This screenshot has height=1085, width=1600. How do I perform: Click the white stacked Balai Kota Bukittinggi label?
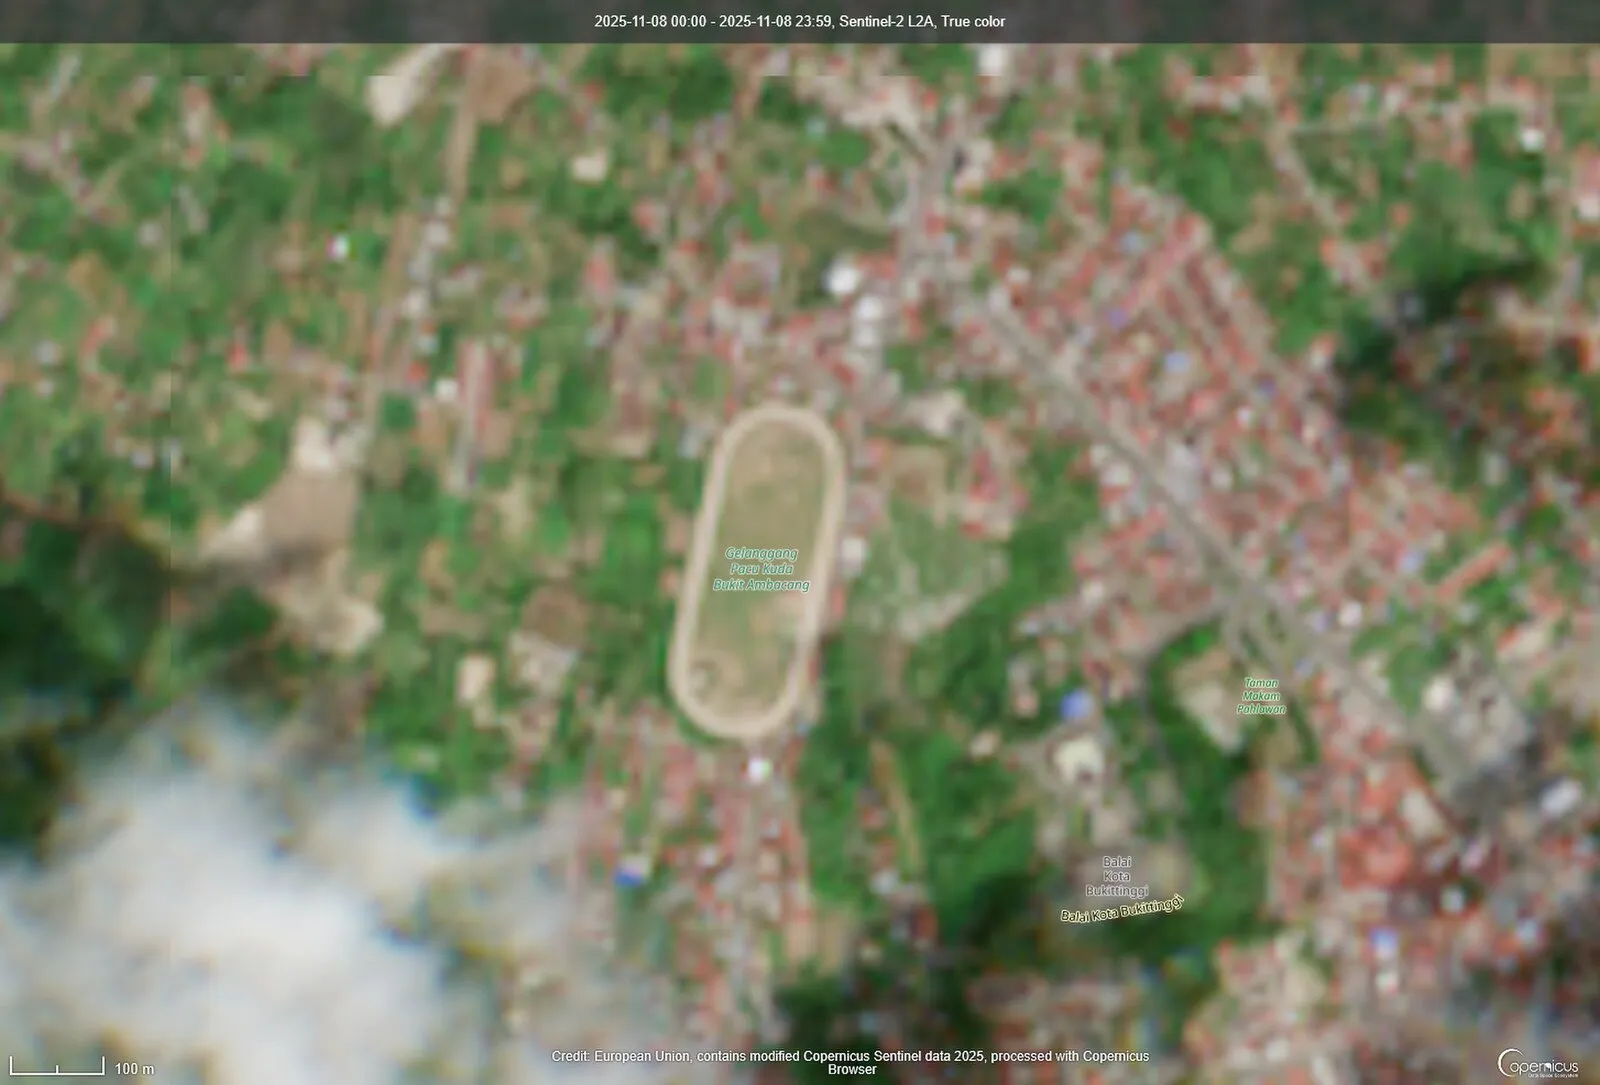pos(1116,876)
